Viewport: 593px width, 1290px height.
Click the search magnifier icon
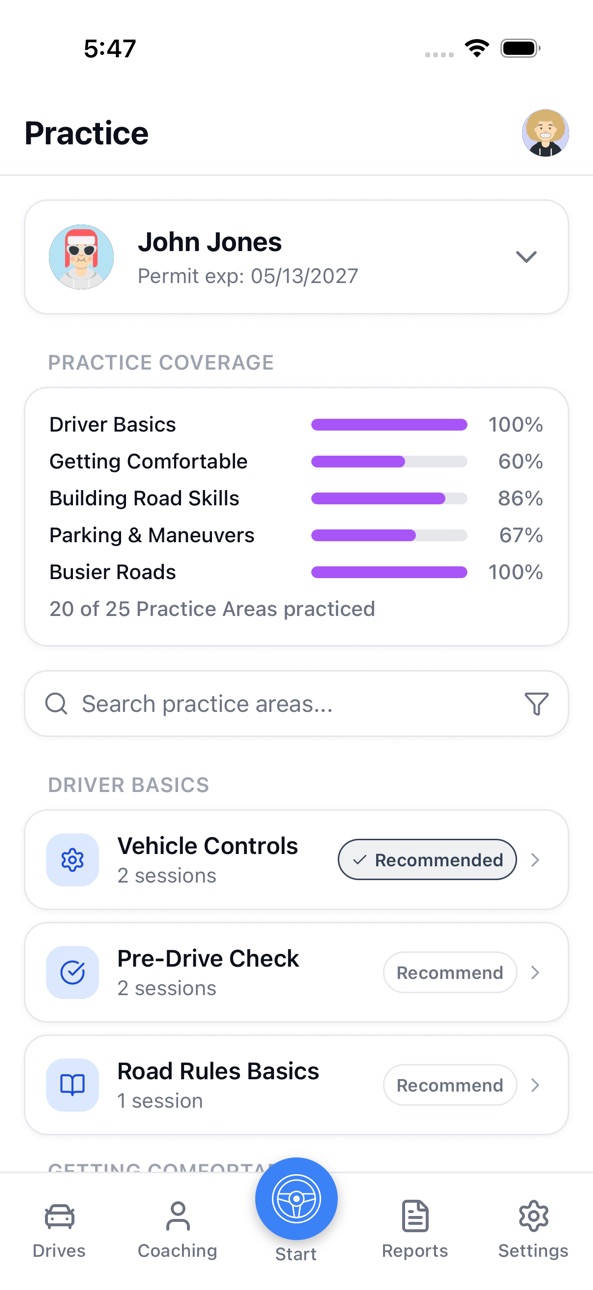57,704
